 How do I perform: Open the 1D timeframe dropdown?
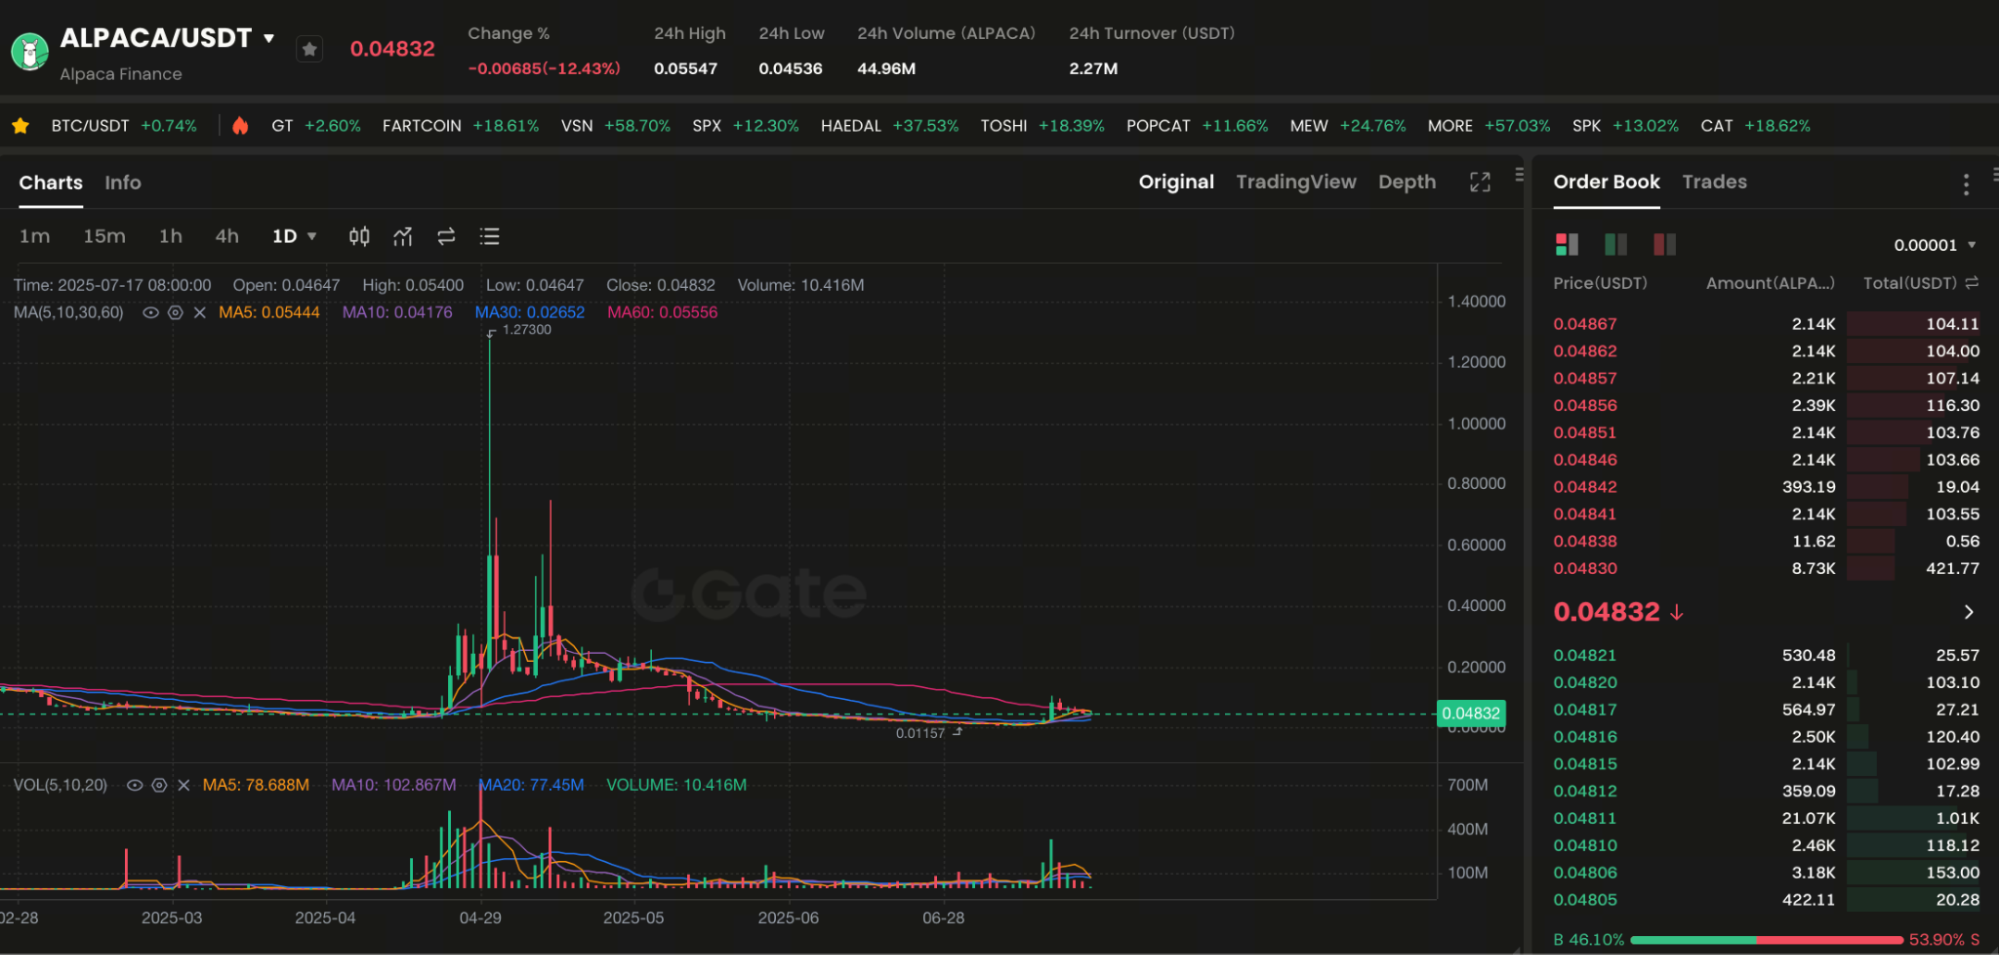coord(294,236)
